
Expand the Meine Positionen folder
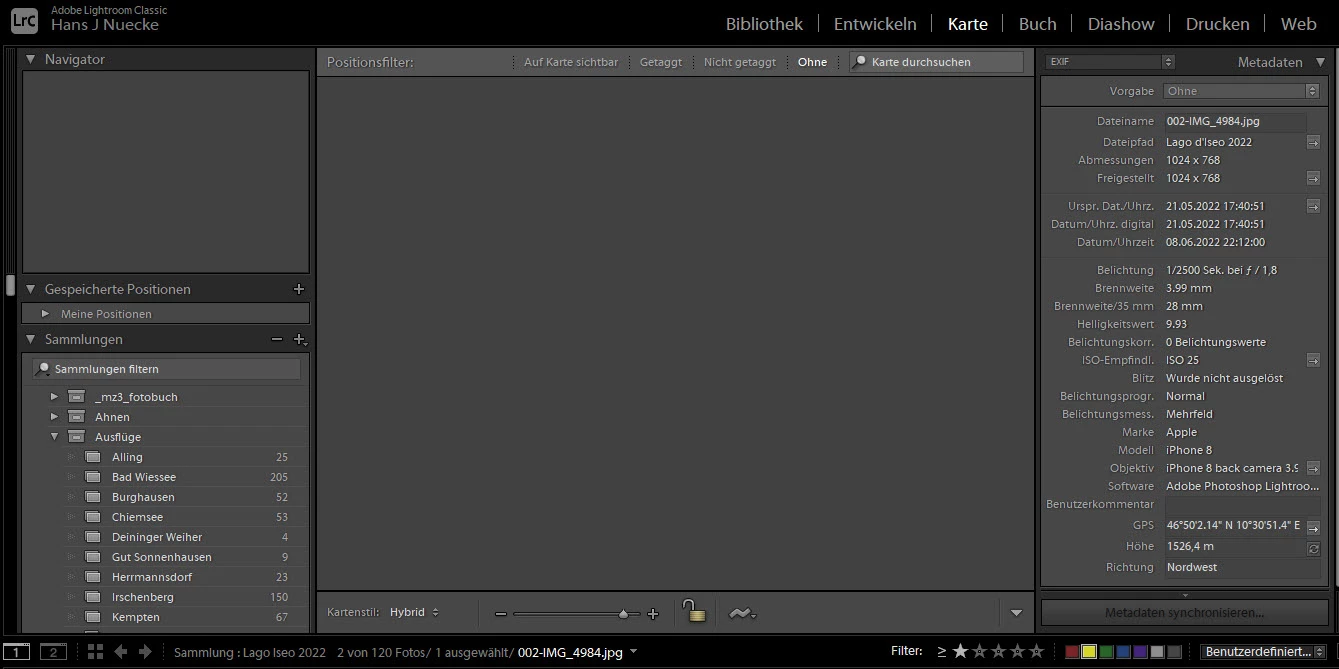(45, 313)
